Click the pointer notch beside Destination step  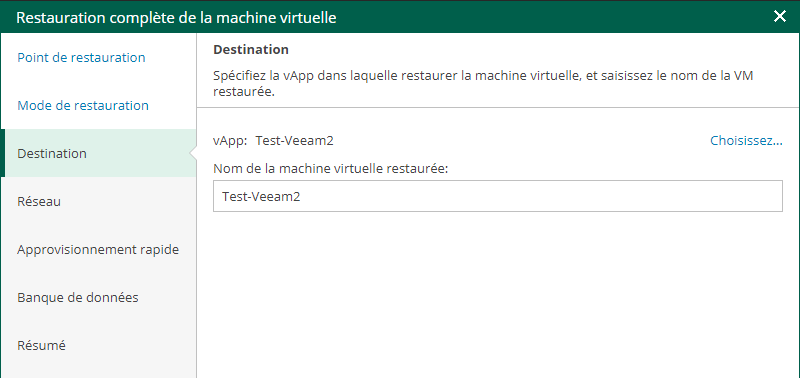tap(193, 153)
